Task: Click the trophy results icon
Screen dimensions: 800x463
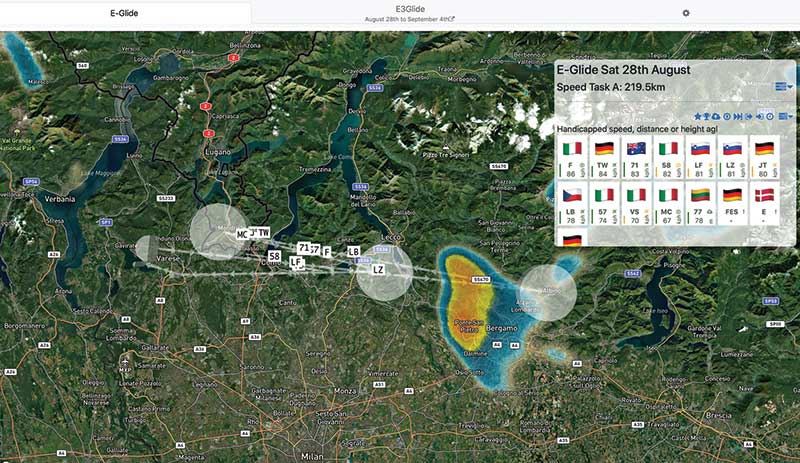Action: click(707, 116)
